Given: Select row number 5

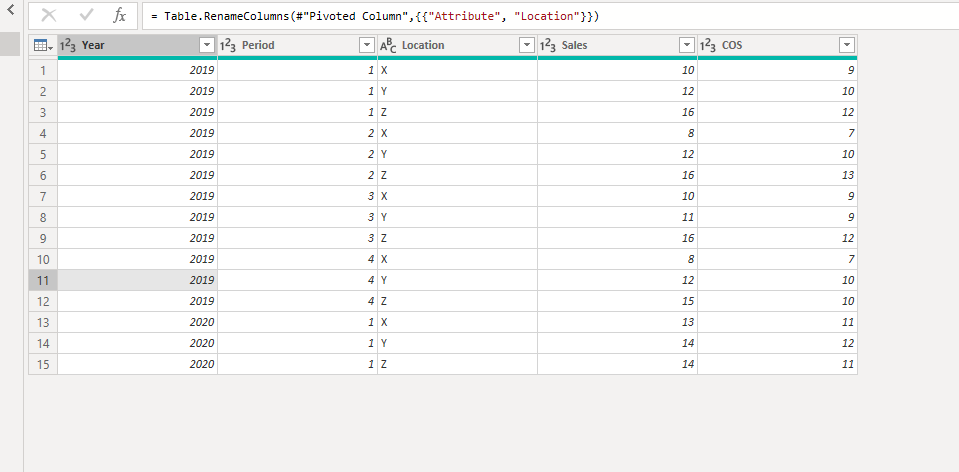Looking at the screenshot, I should pyautogui.click(x=43, y=154).
